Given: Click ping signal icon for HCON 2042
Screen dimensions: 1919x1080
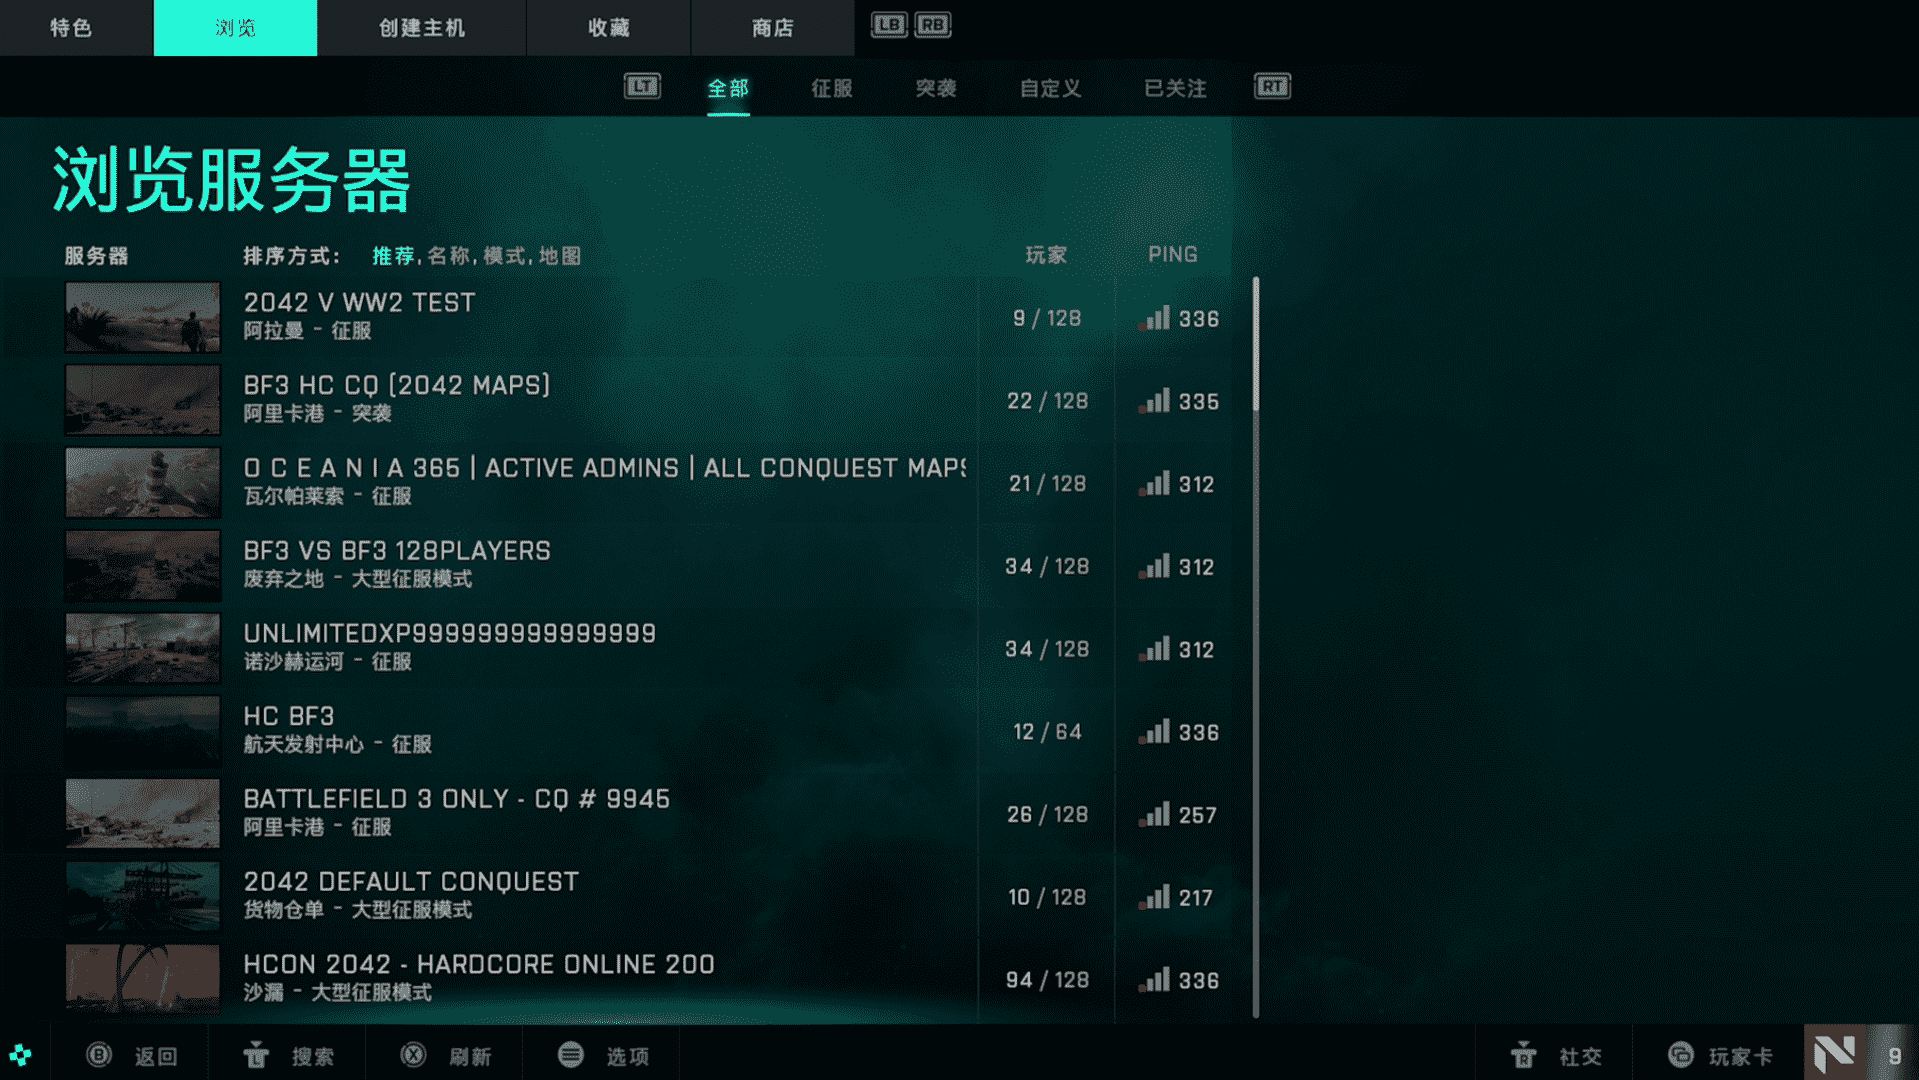Looking at the screenshot, I should point(1154,981).
